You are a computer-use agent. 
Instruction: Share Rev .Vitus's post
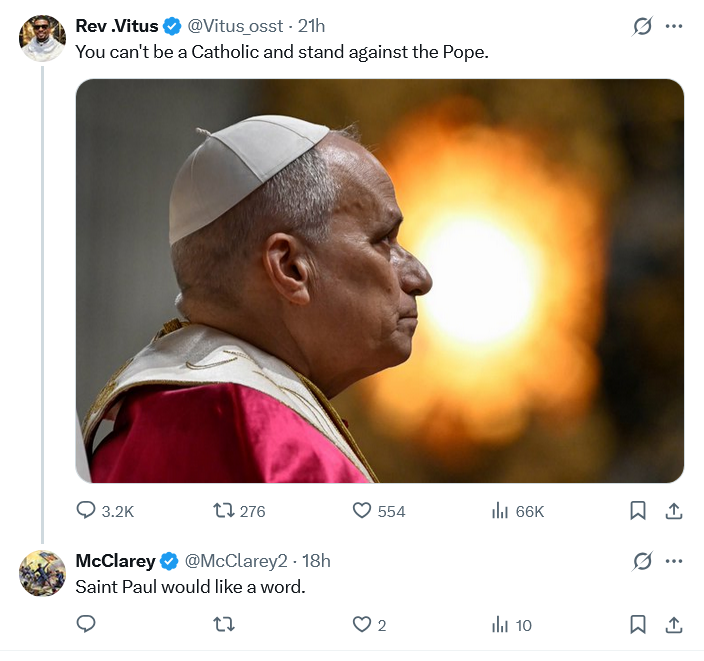[674, 511]
